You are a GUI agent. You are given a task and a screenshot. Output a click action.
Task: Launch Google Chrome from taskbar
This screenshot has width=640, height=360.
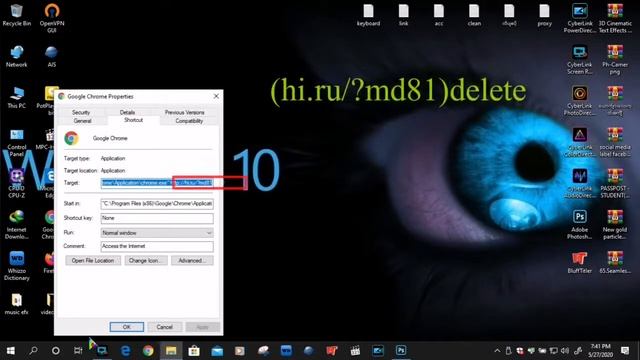pyautogui.click(x=148, y=351)
